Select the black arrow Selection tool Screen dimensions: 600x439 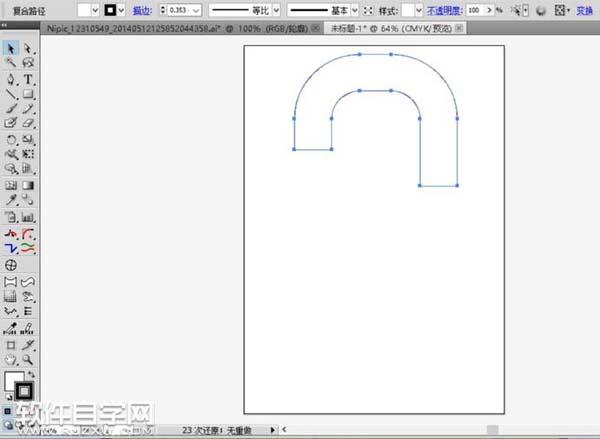pos(11,47)
